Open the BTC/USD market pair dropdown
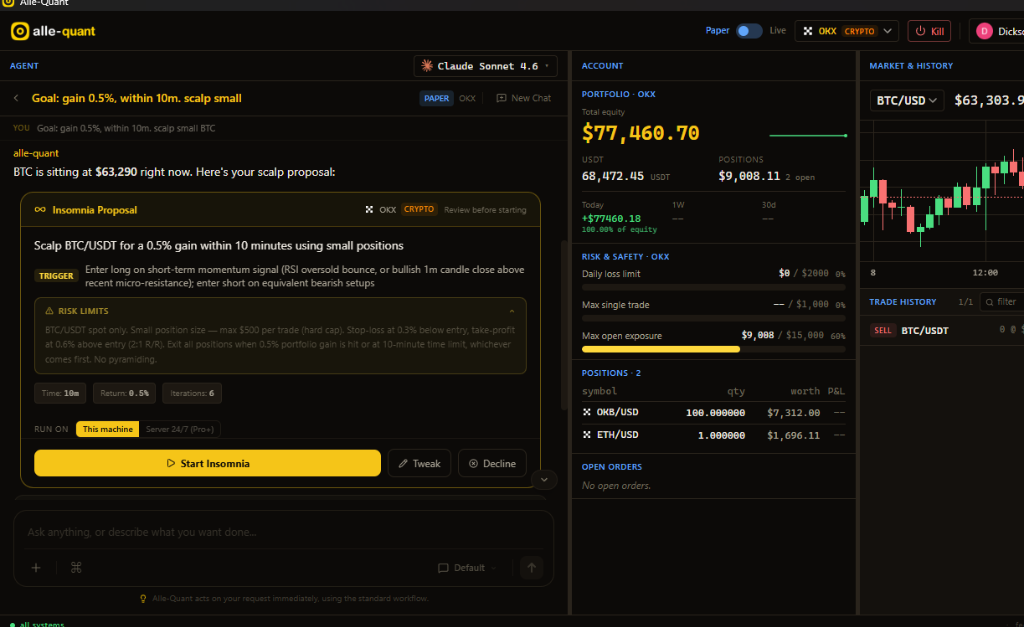1024x627 pixels. pyautogui.click(x=906, y=101)
